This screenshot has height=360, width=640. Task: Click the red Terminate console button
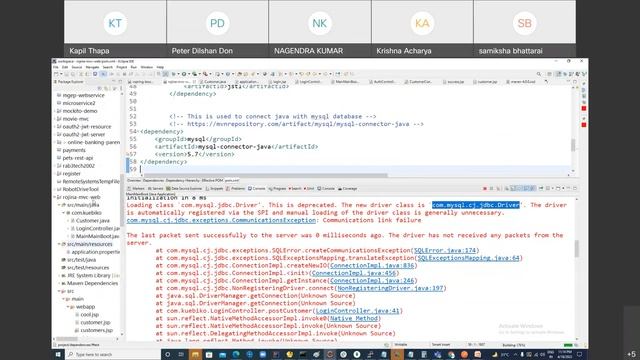485,189
